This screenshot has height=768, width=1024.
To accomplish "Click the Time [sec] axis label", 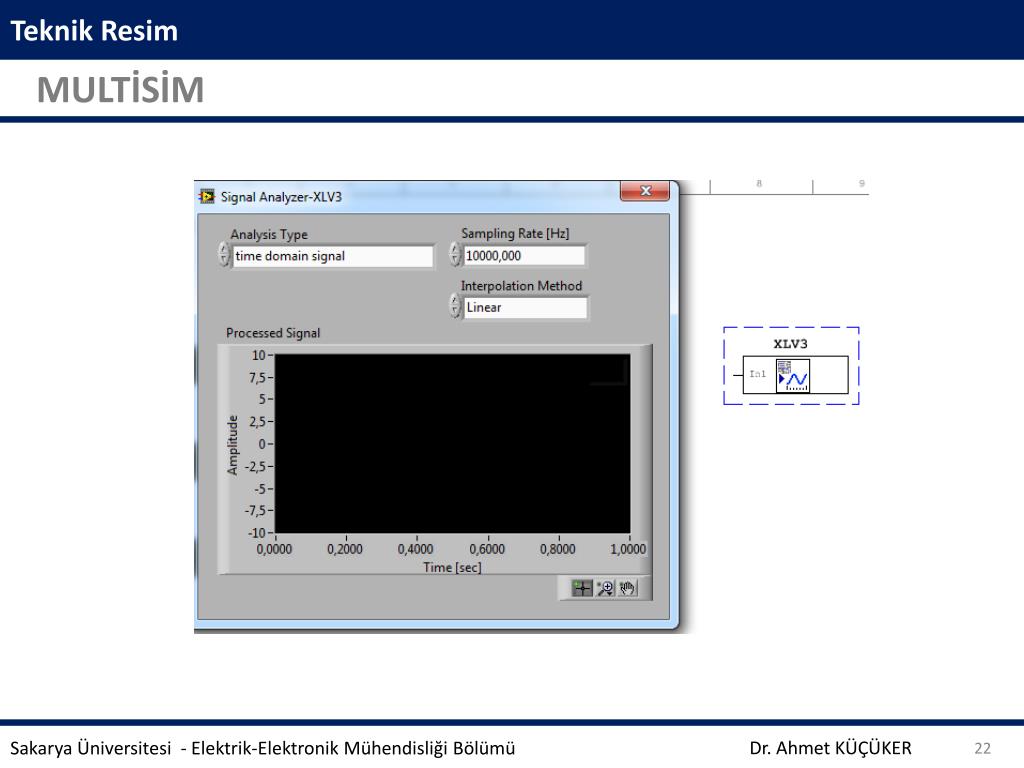I will [x=452, y=567].
